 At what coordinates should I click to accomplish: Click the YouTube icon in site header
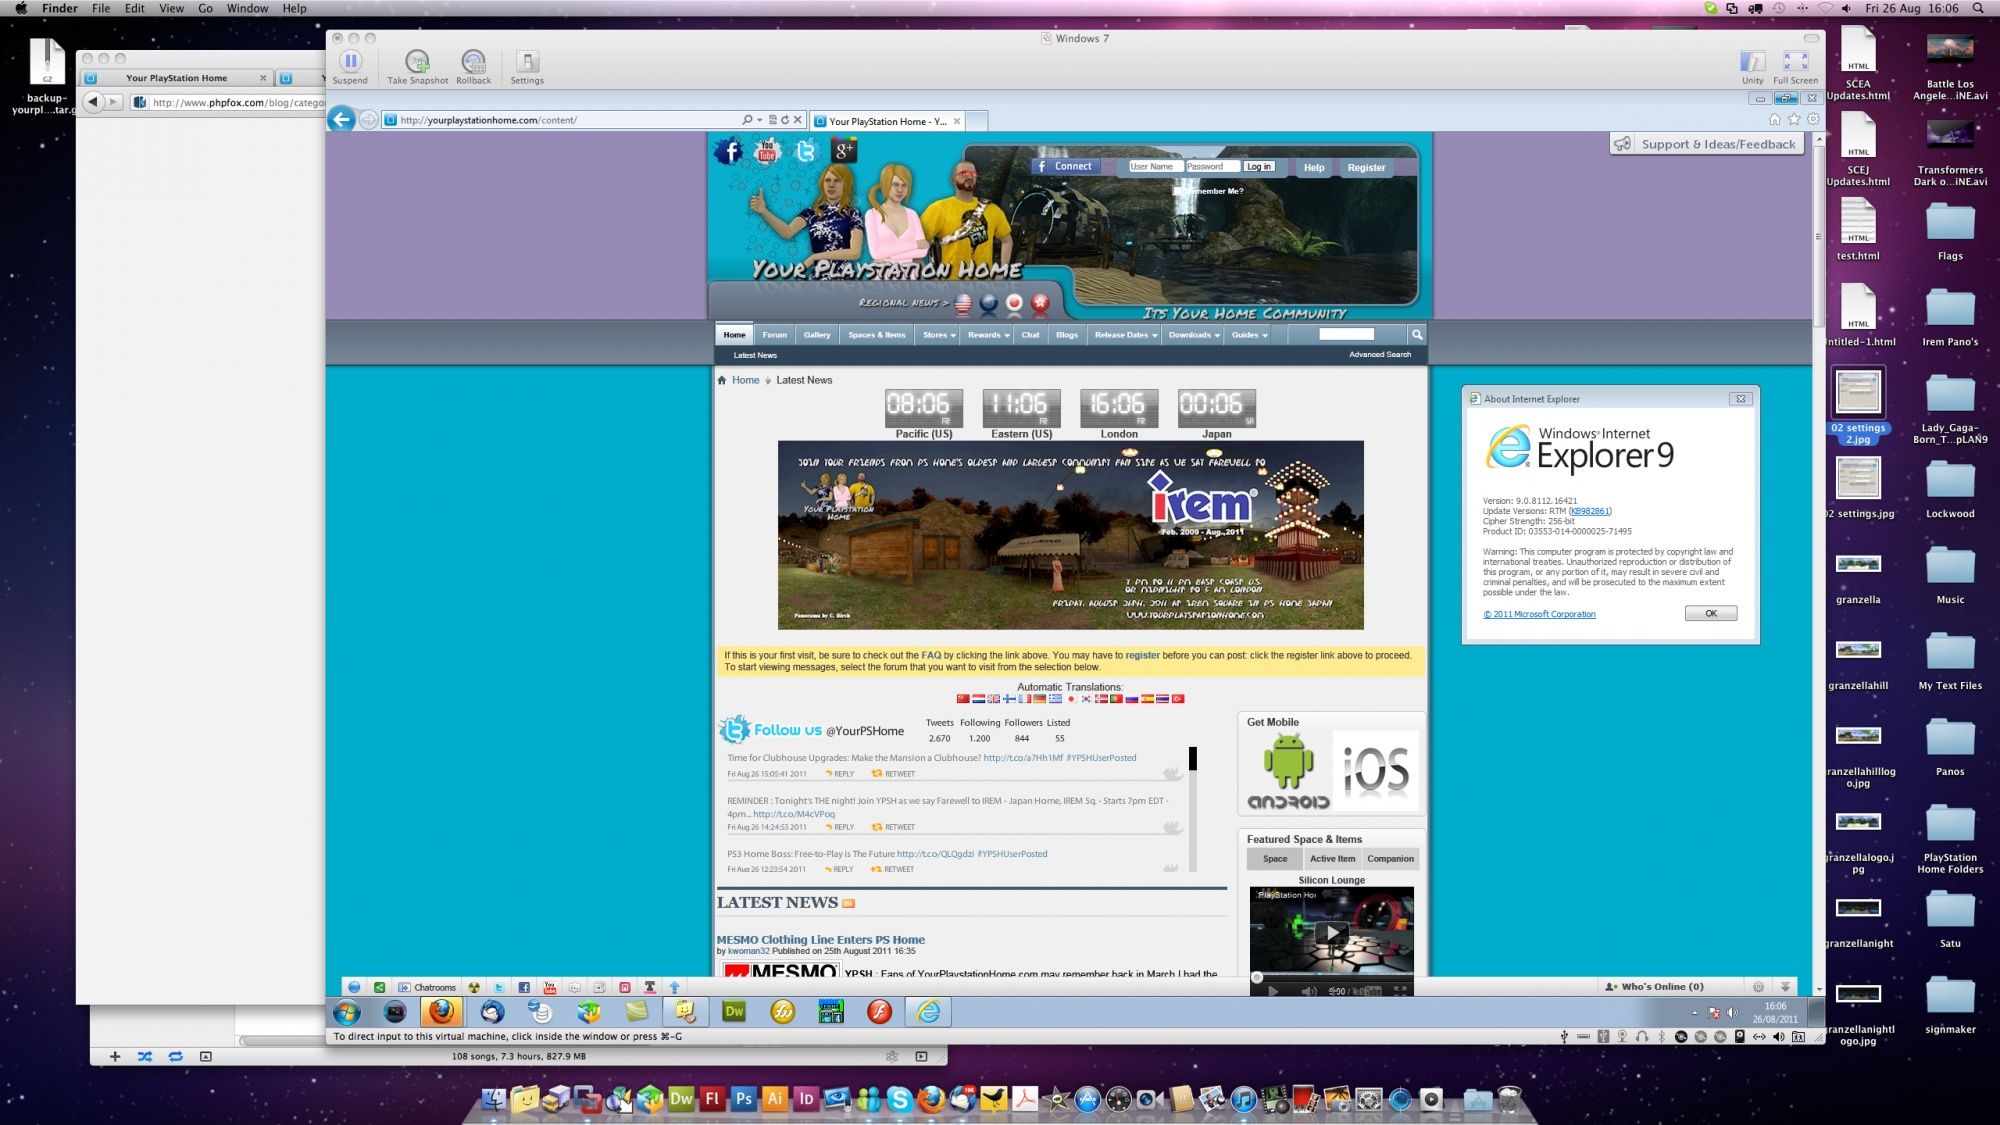(x=767, y=152)
